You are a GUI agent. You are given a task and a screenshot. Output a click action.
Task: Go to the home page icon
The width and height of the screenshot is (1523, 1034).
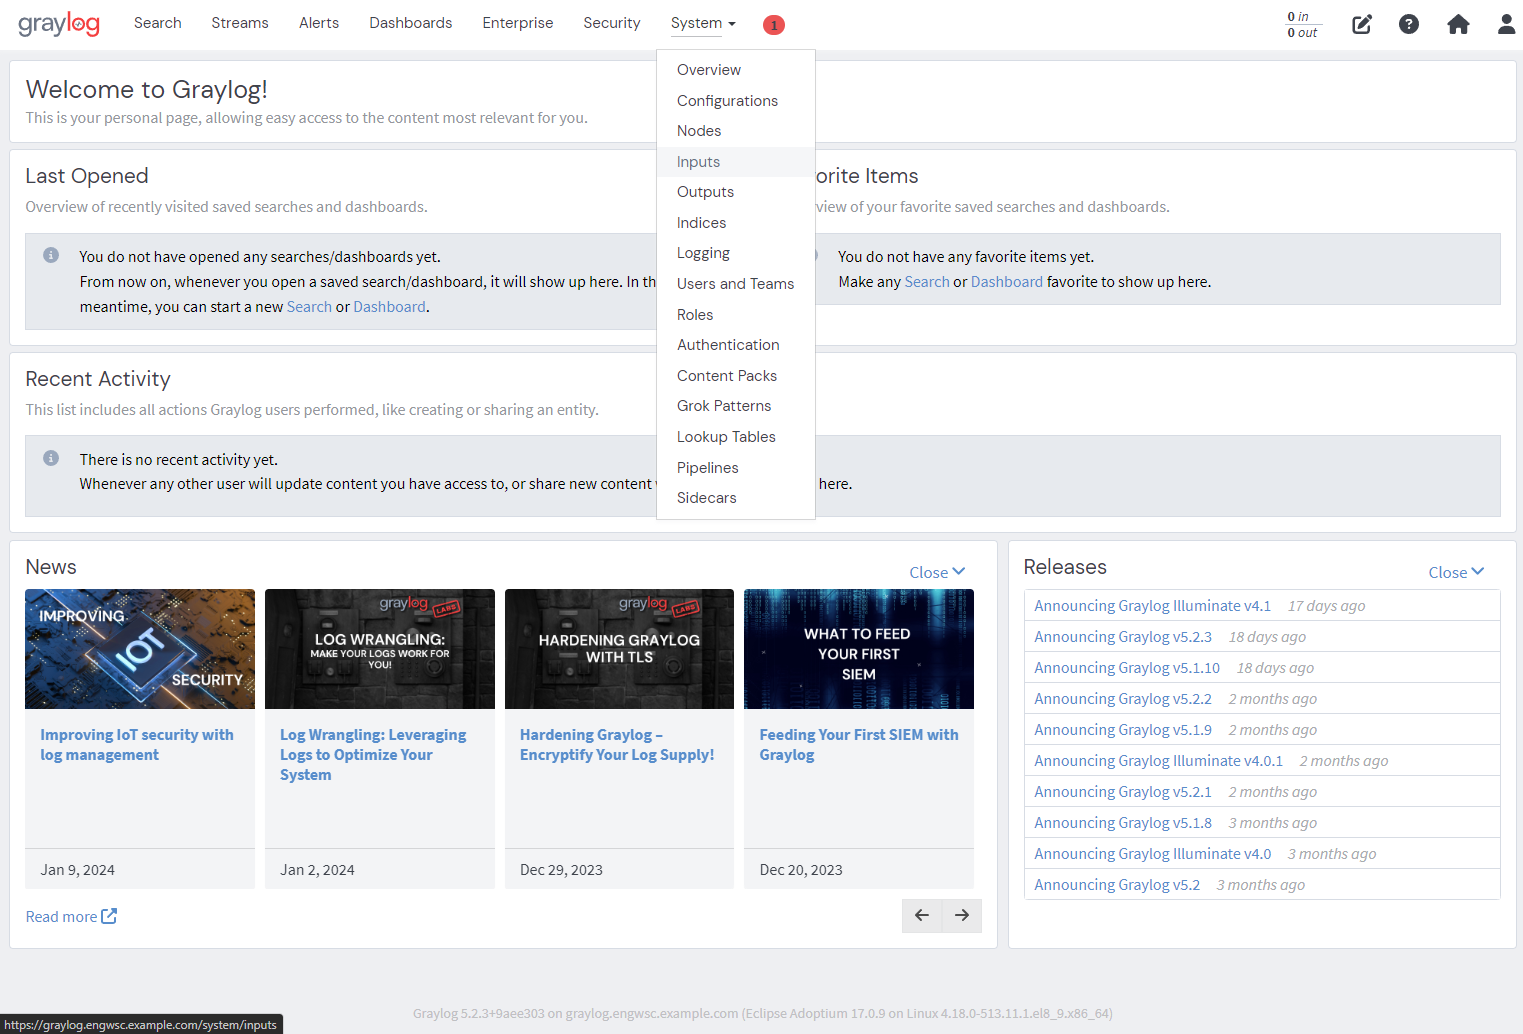point(1458,24)
